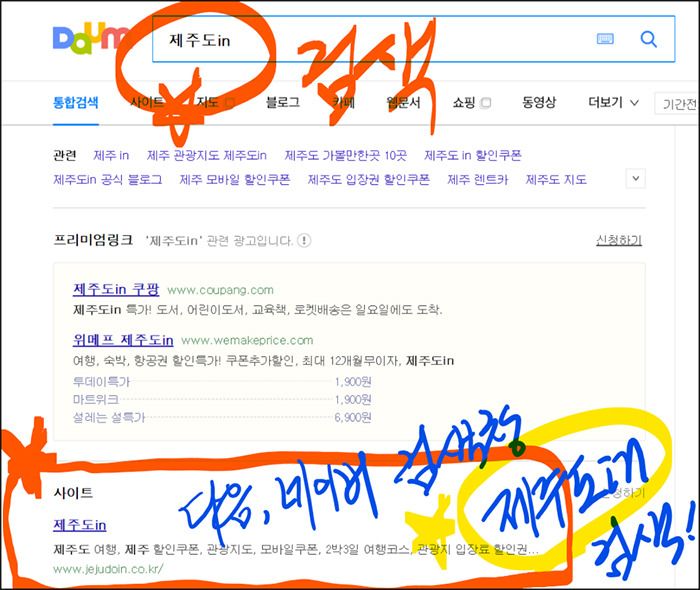Viewport: 700px width, 590px height.
Task: Select the 통합검색 tab
Action: point(75,103)
